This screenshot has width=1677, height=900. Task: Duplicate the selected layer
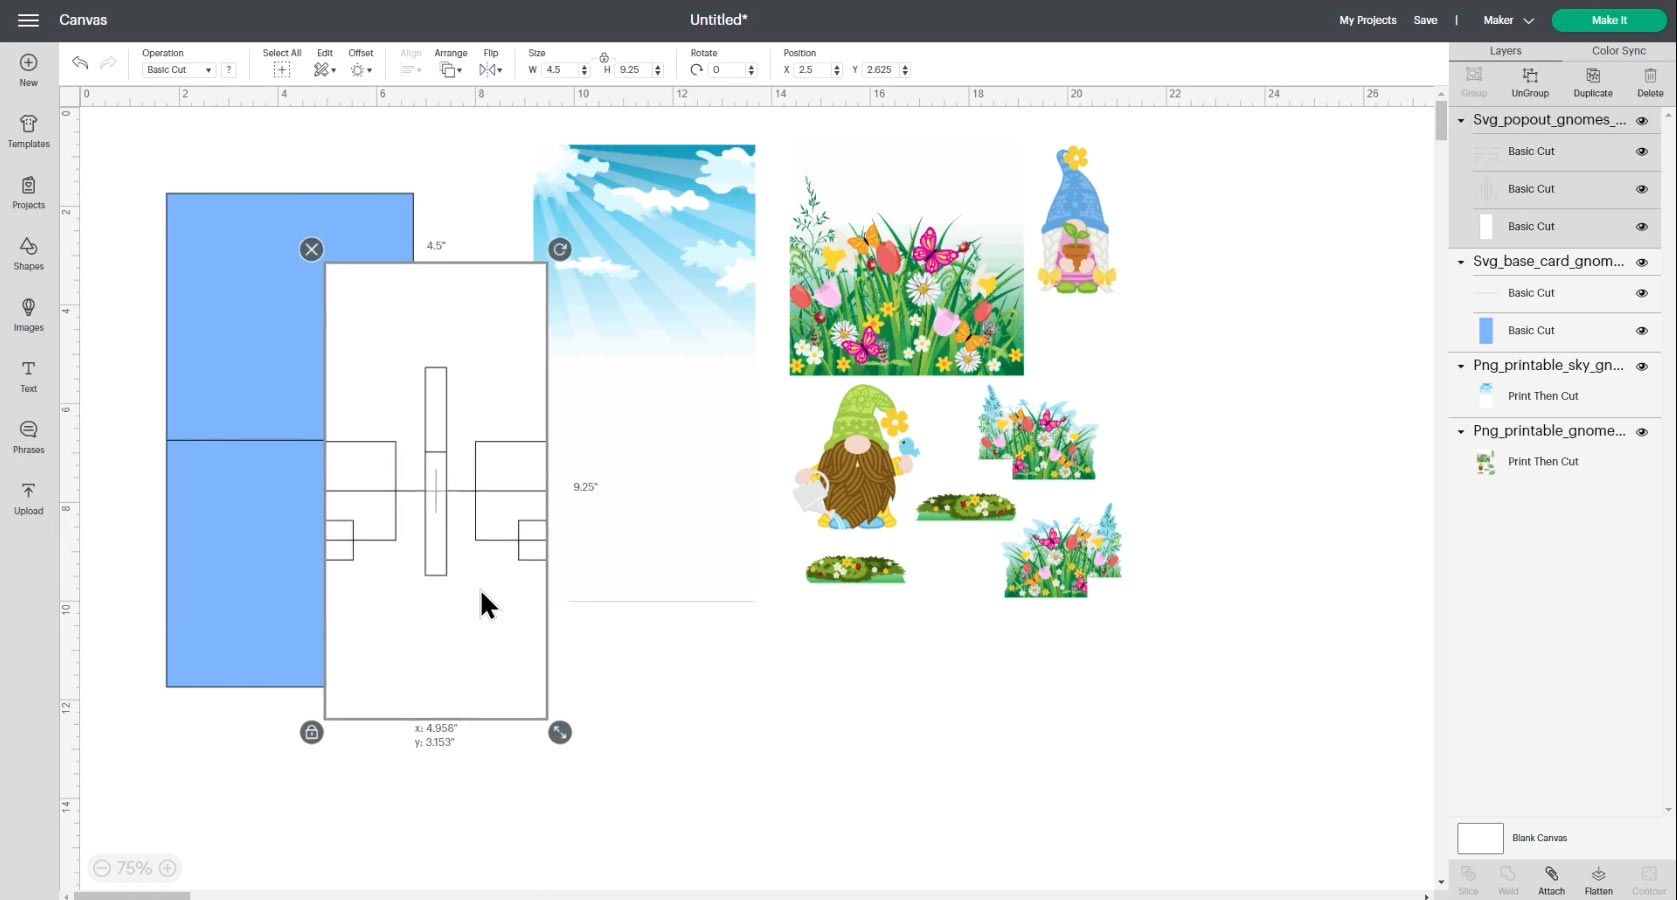(1592, 80)
